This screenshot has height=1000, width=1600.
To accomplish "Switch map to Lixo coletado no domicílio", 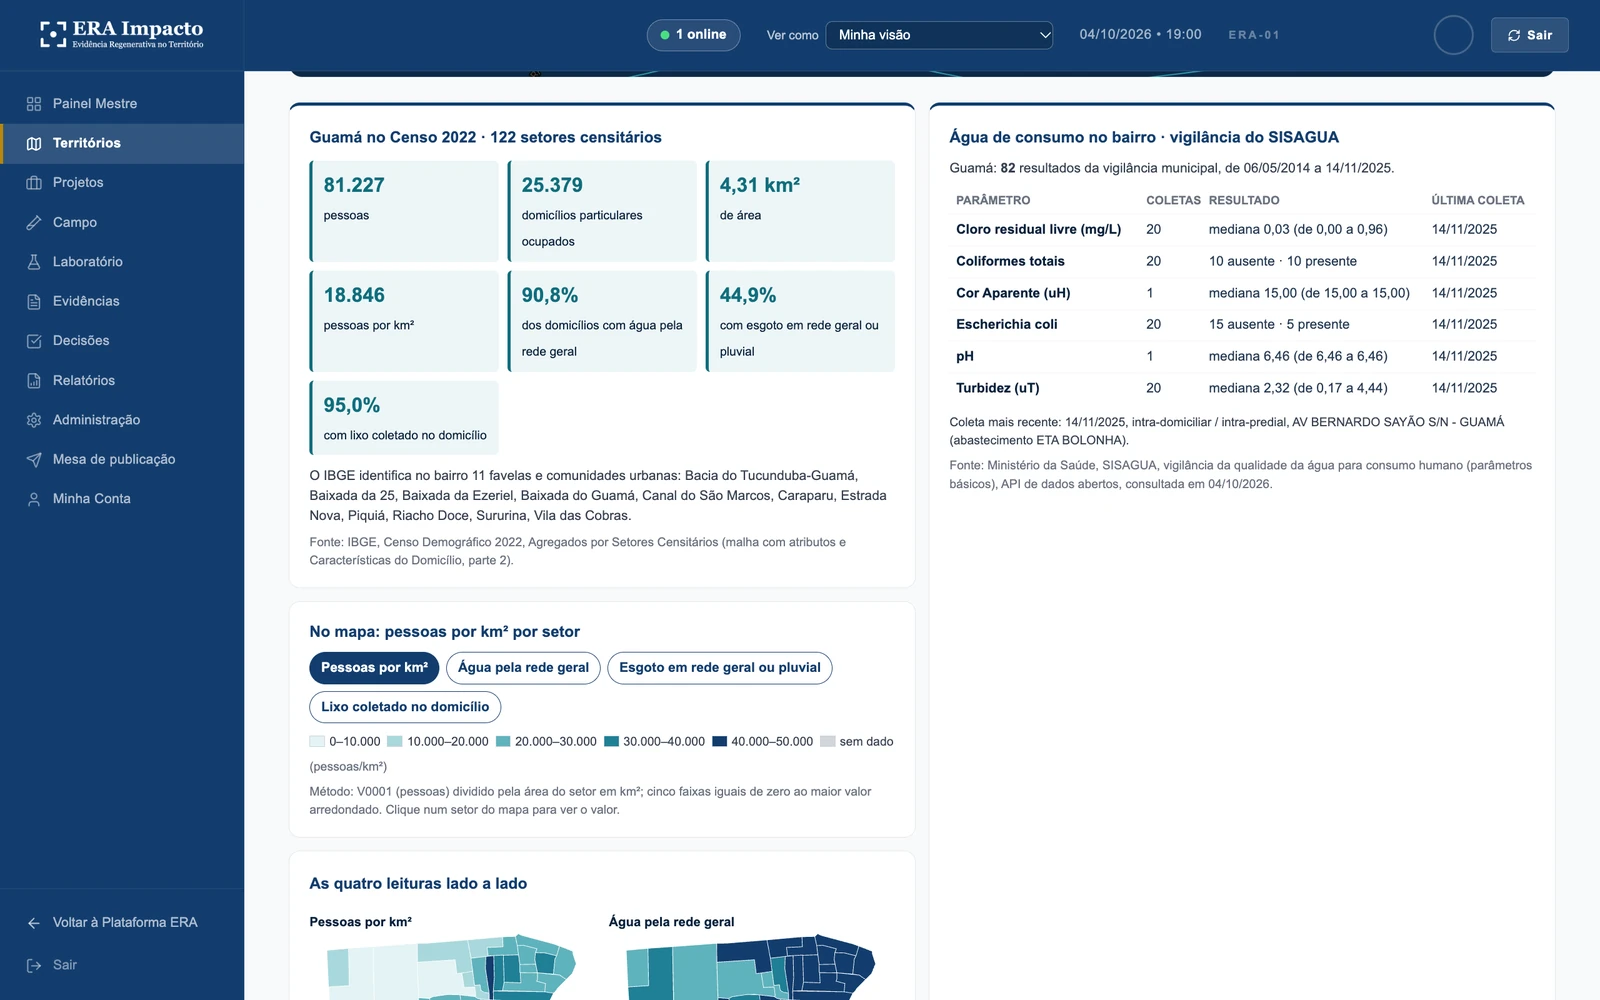I will click(405, 707).
